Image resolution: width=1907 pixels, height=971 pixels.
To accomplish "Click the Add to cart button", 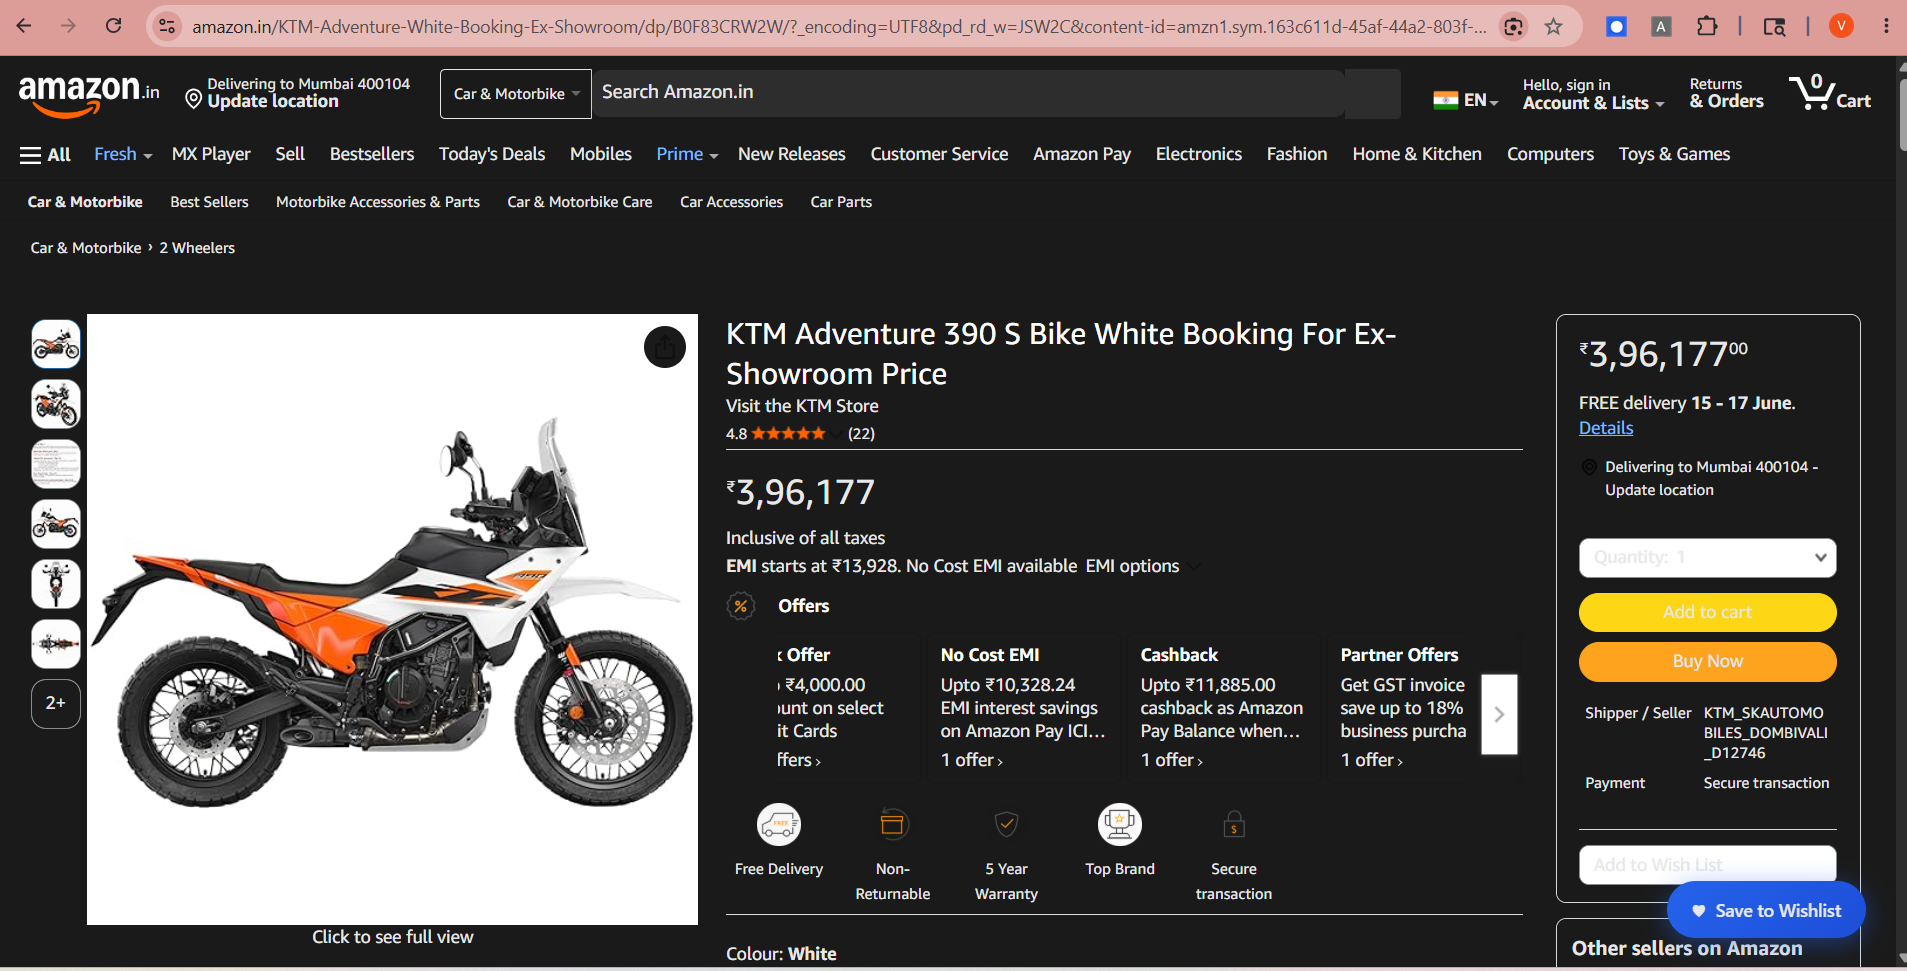I will [1707, 612].
